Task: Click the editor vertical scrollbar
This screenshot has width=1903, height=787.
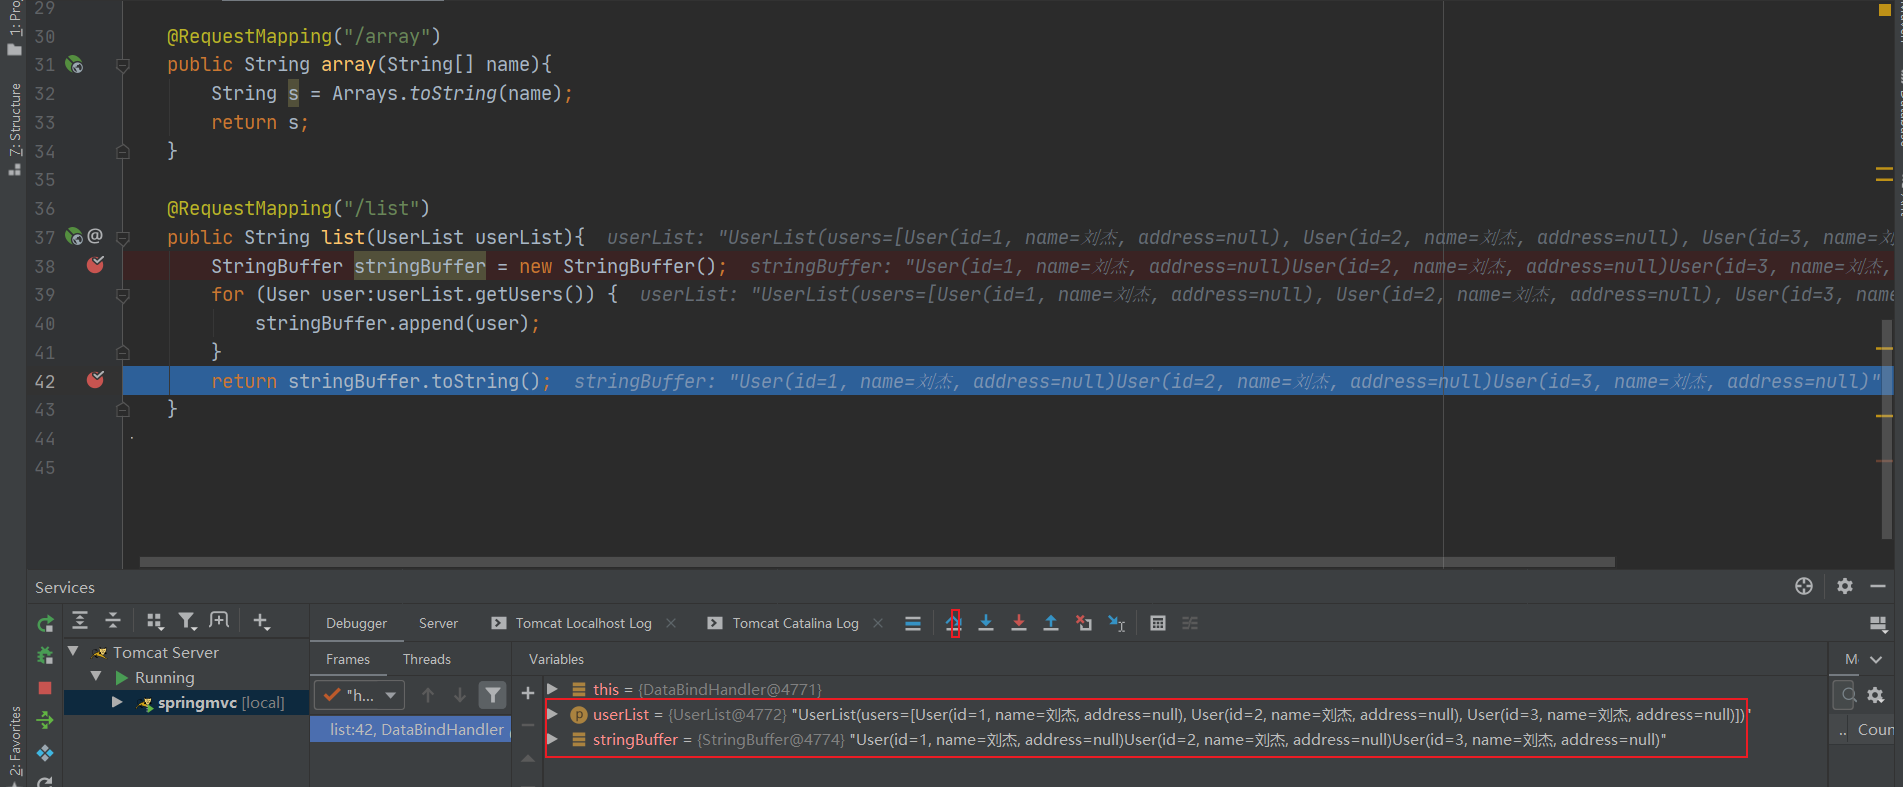Action: [1886, 430]
